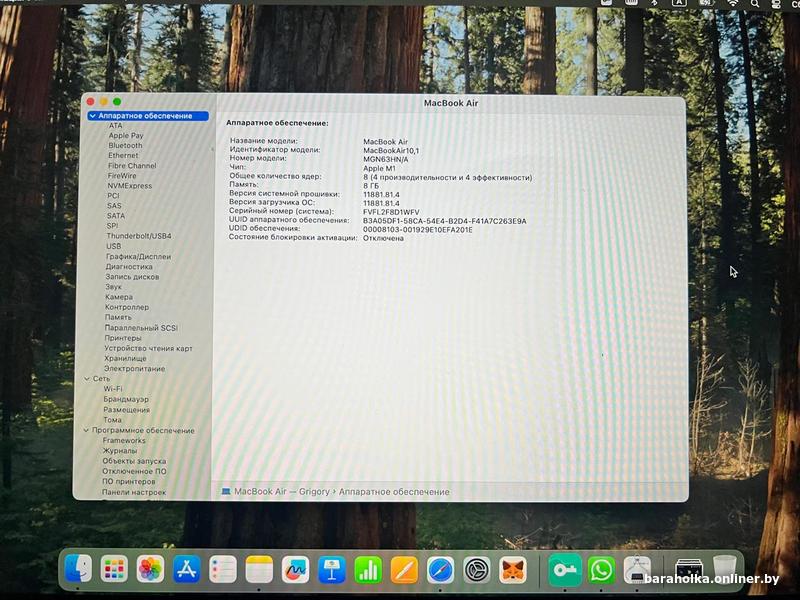Open Control Center menu bar icon
Image resolution: width=800 pixels, height=600 pixels.
(776, 3)
